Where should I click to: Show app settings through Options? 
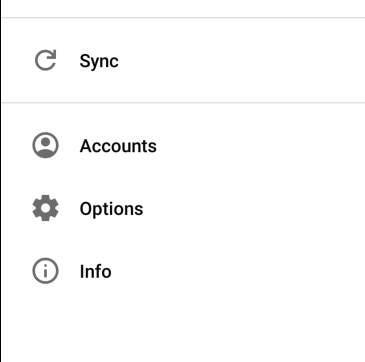[183, 208]
